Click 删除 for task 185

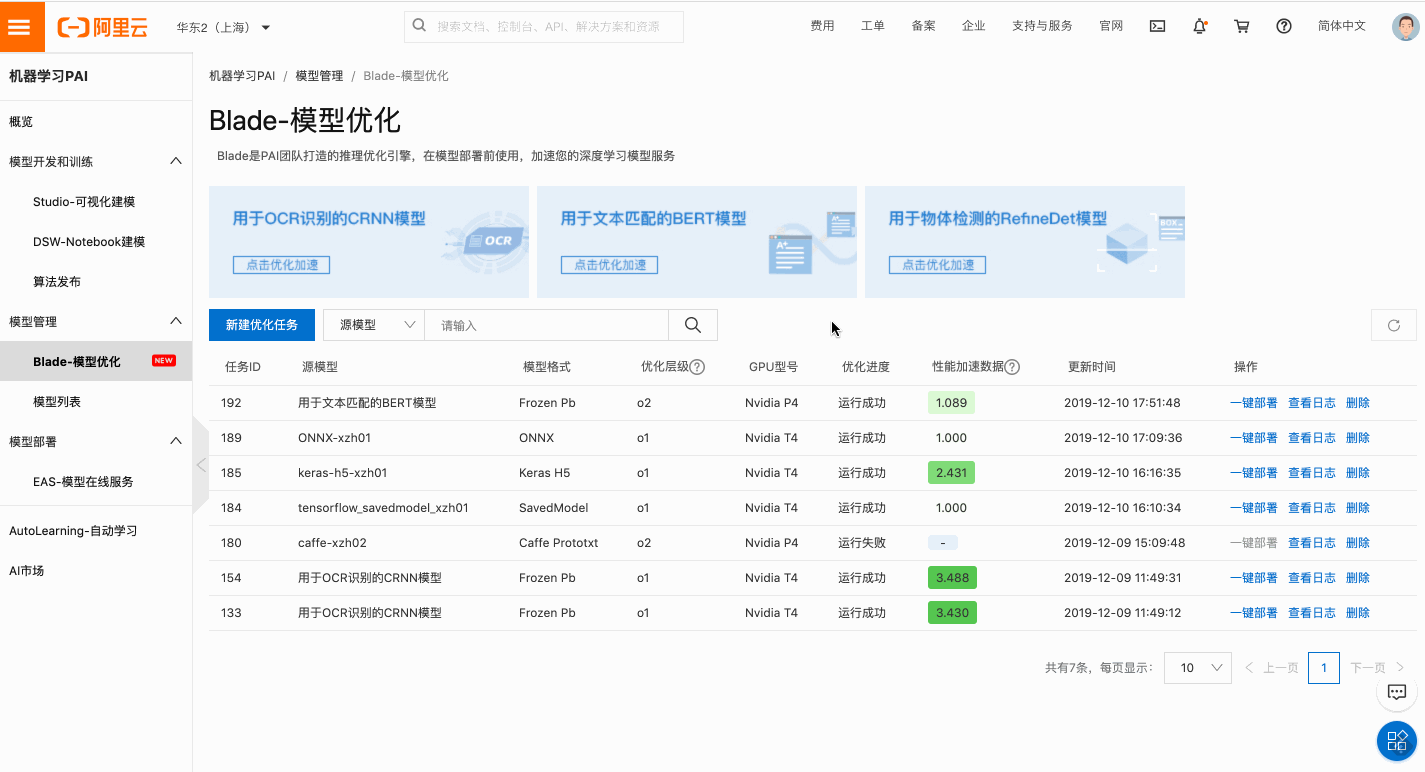[x=1358, y=473]
